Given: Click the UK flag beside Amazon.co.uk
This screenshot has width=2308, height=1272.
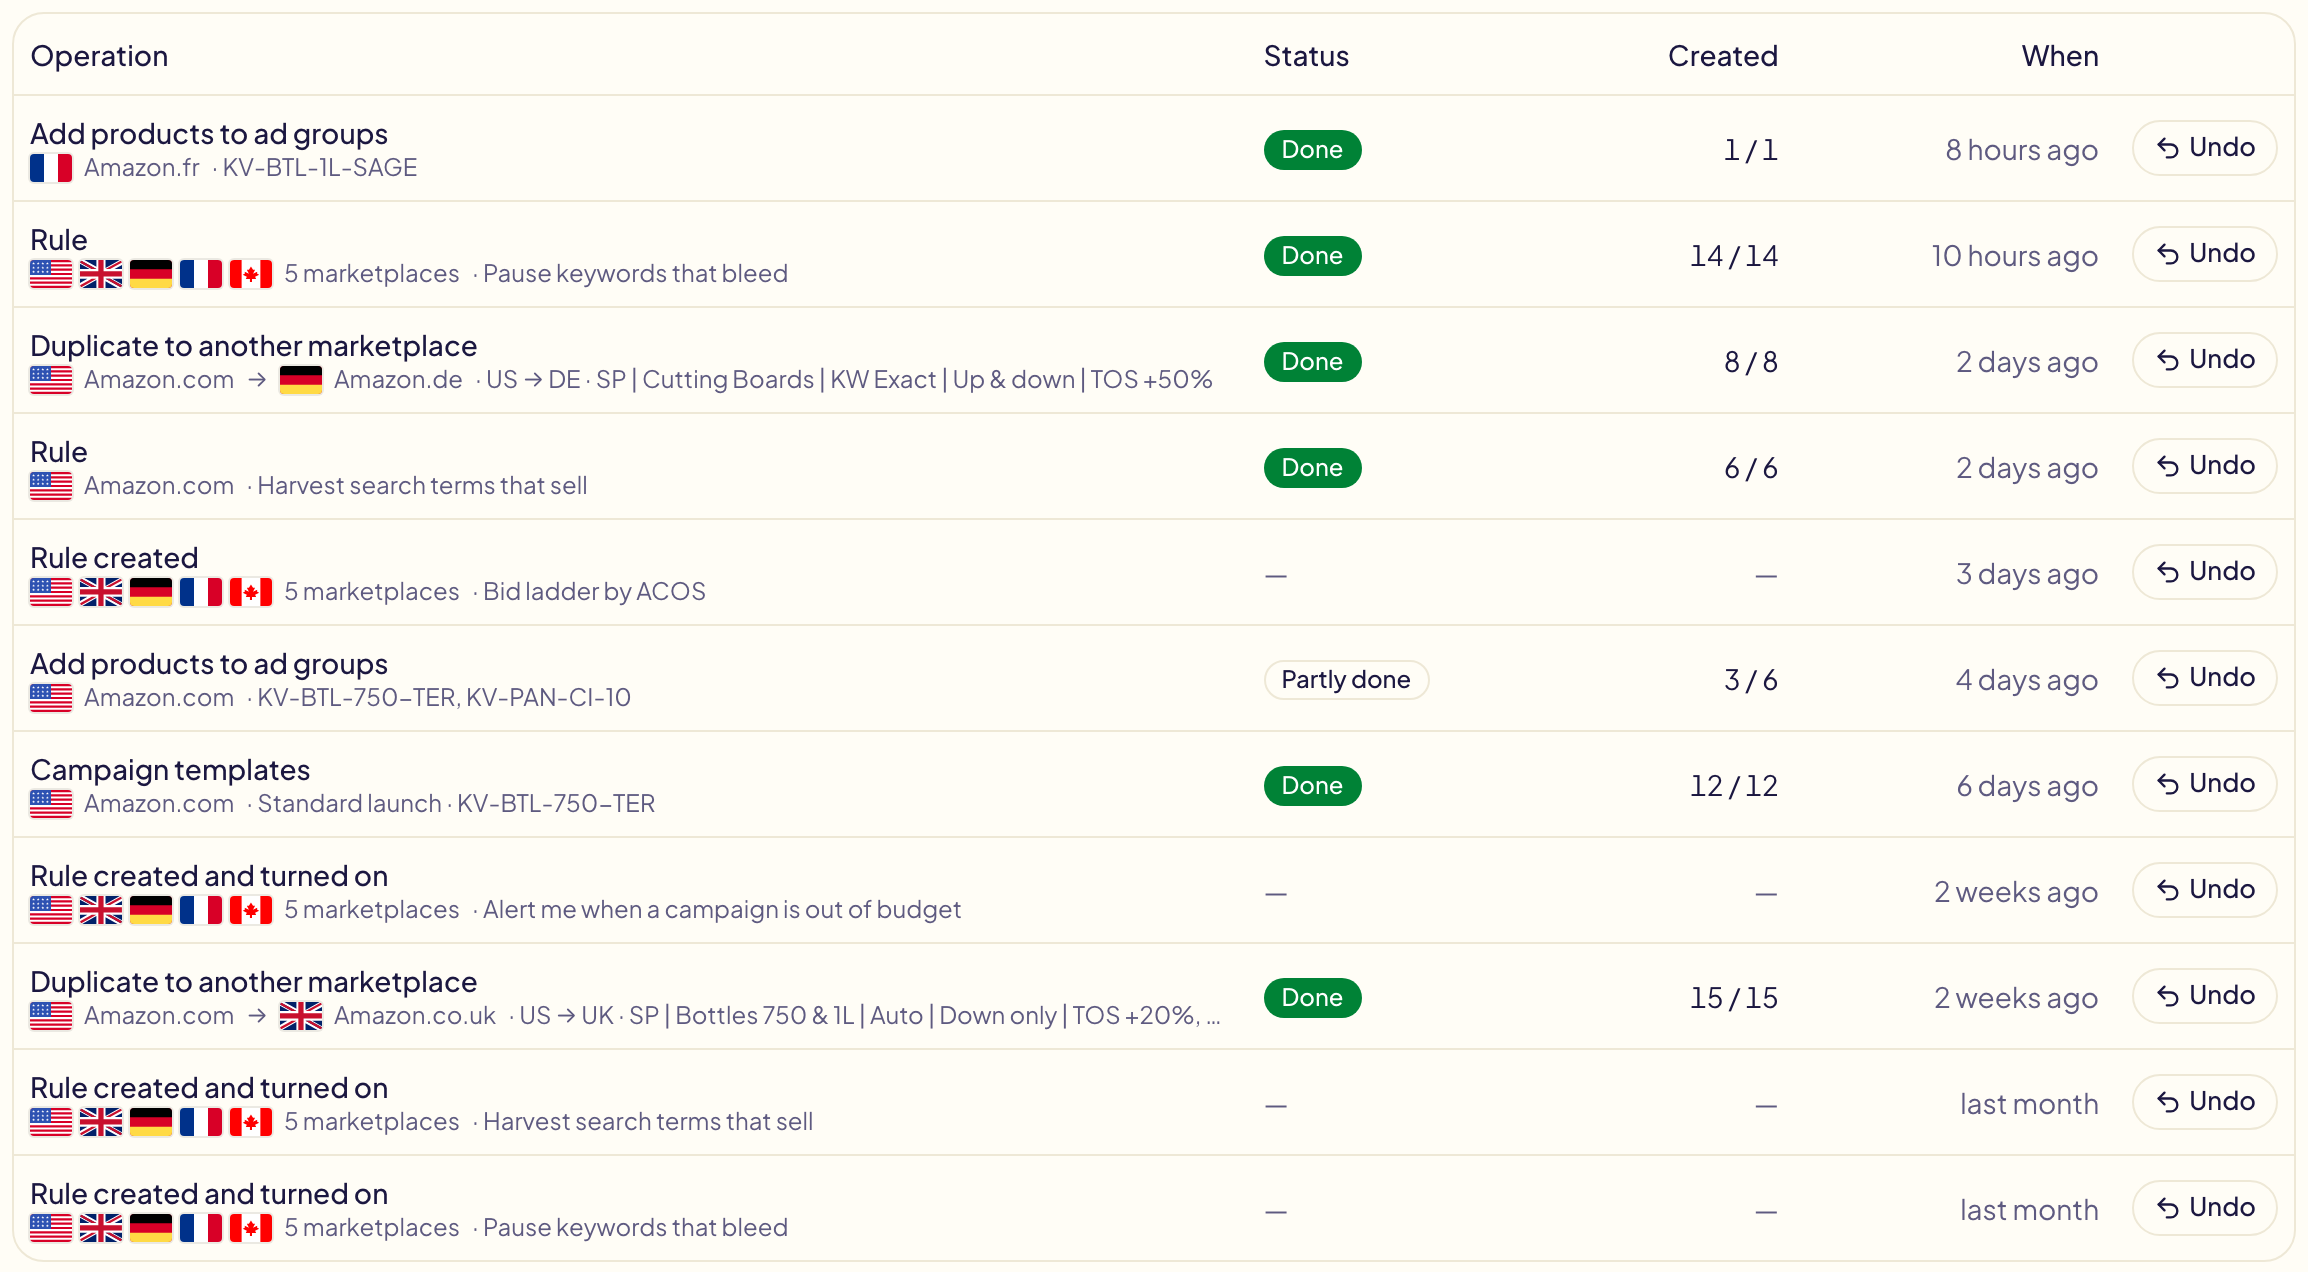Looking at the screenshot, I should point(301,1016).
